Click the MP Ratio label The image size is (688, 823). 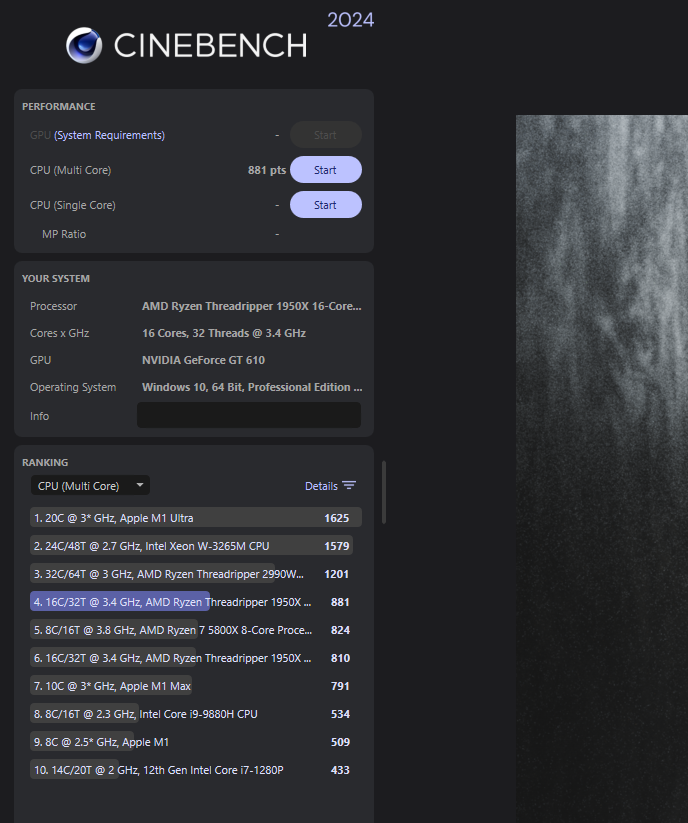(64, 234)
